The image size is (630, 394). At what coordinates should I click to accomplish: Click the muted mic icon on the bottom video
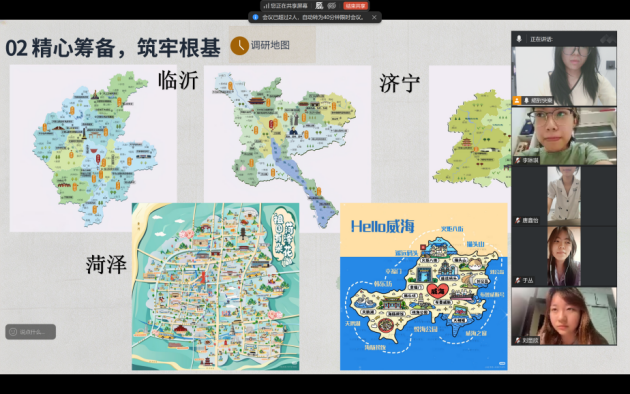[518, 340]
